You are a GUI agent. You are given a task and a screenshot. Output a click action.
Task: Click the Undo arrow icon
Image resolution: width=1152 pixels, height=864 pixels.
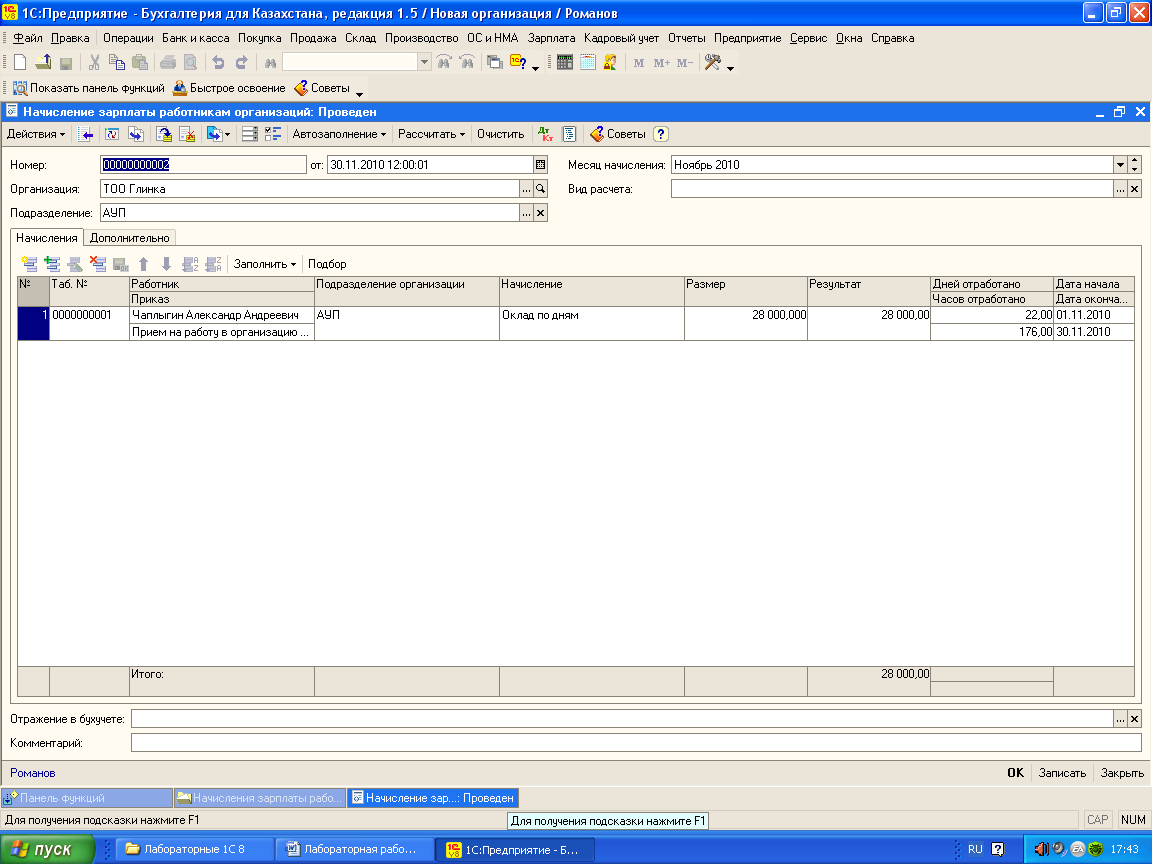tap(218, 63)
